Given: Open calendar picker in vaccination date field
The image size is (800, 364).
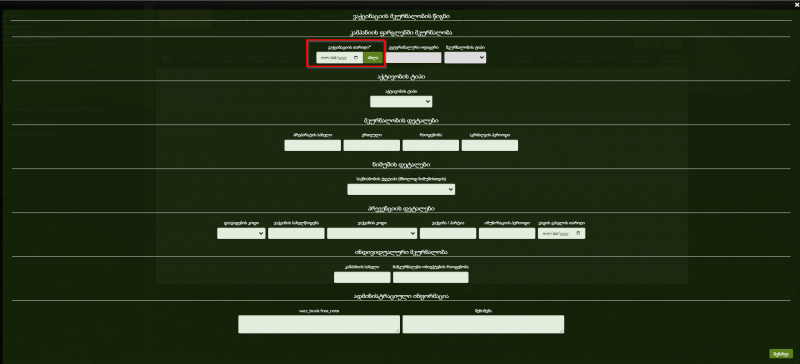Looking at the screenshot, I should coord(356,58).
